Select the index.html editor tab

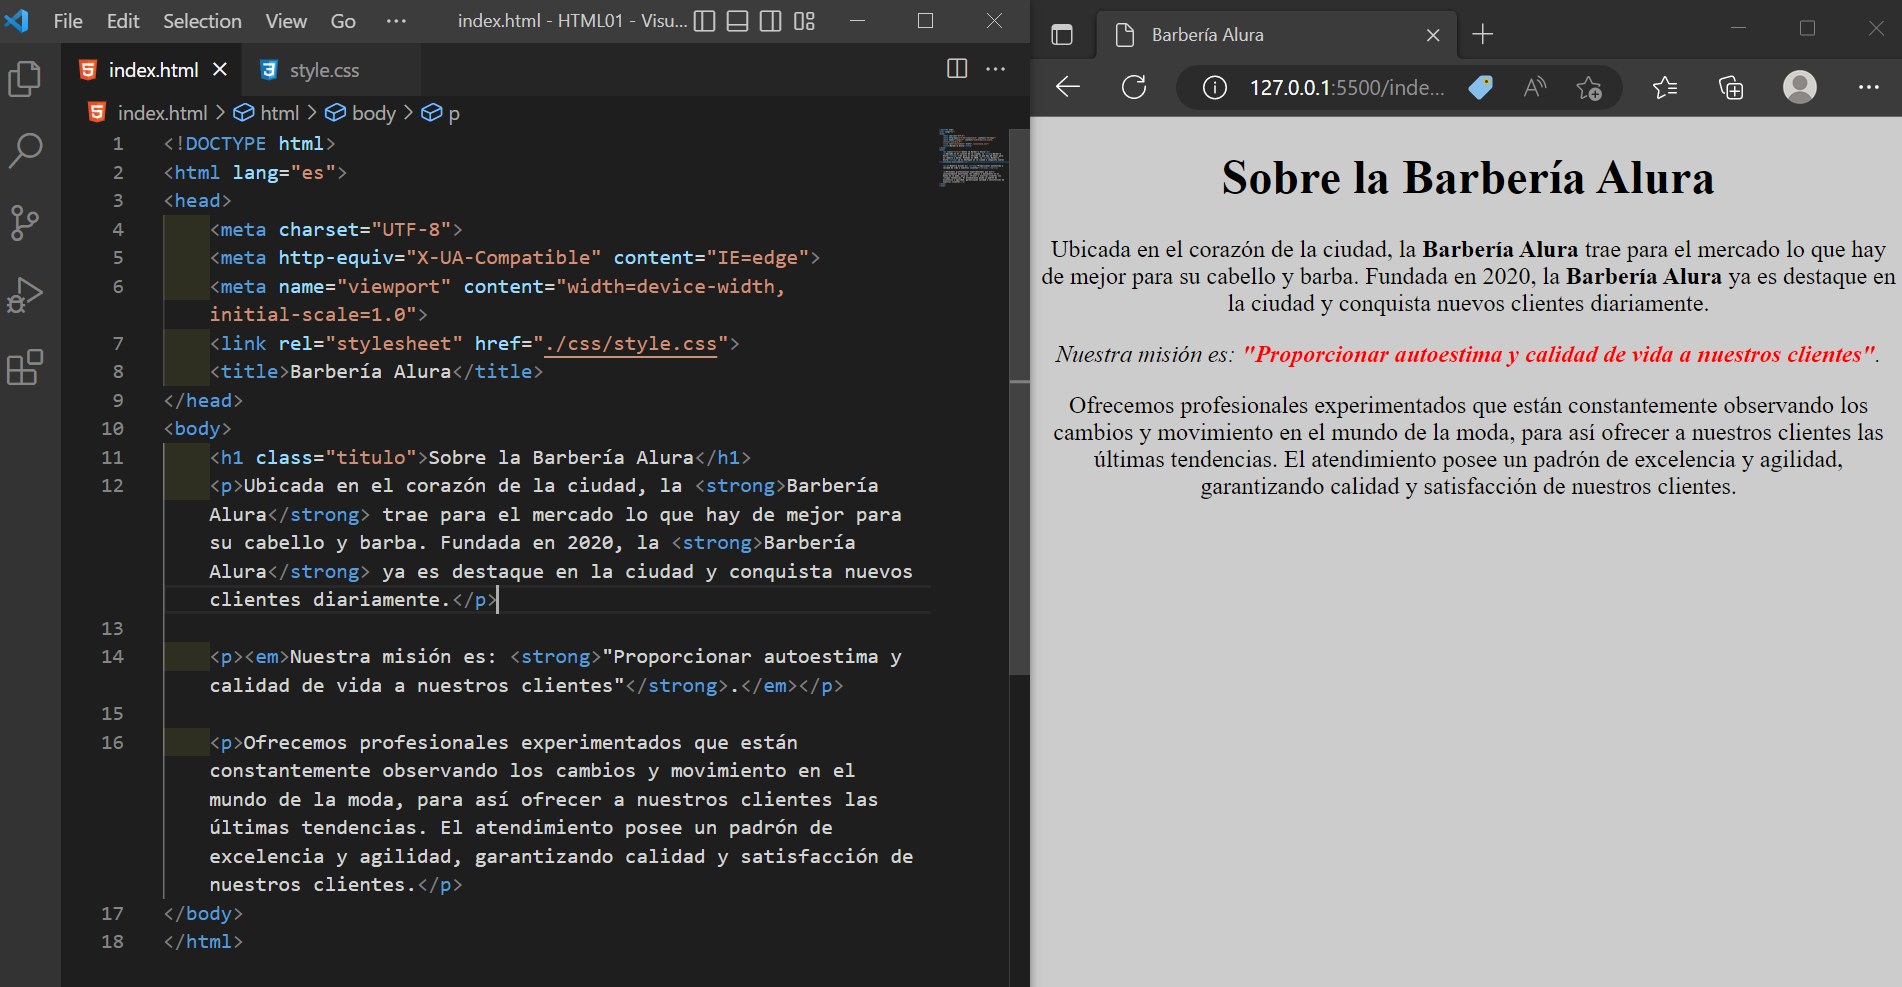(x=153, y=70)
